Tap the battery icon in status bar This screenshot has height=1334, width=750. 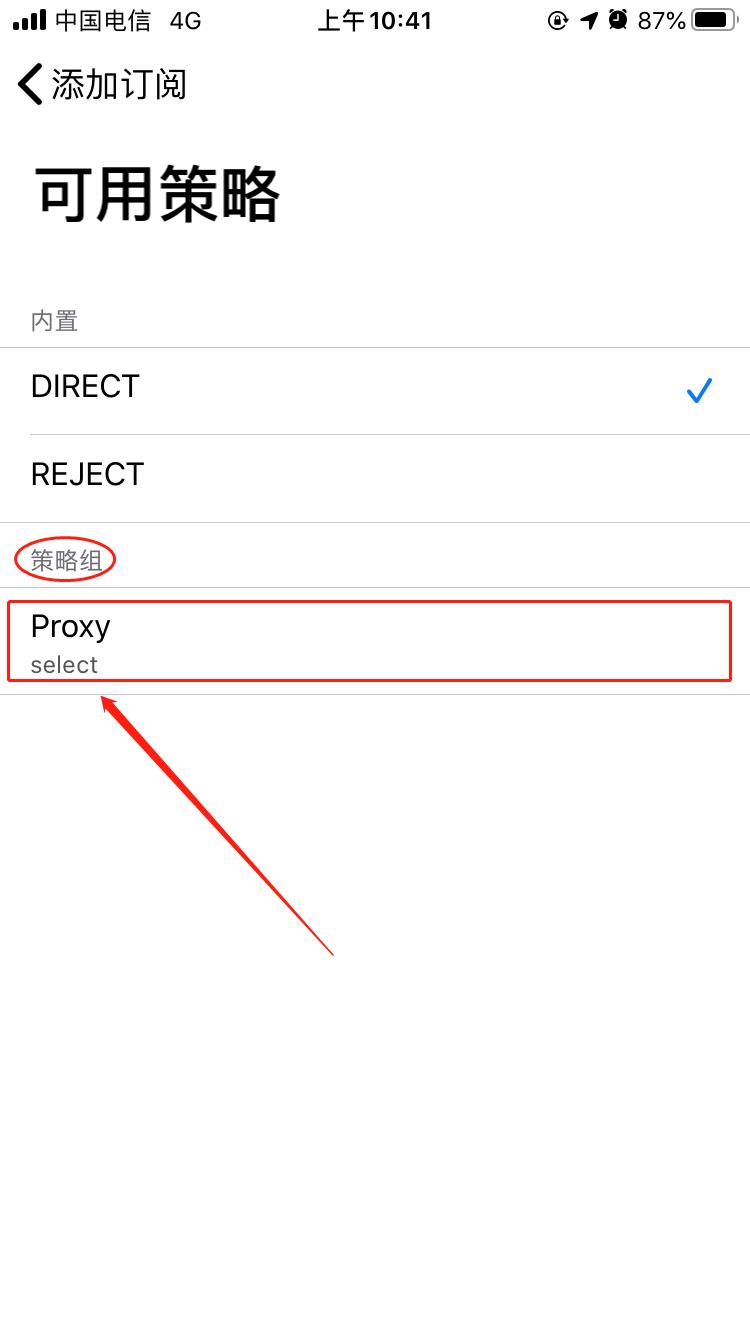pos(714,20)
